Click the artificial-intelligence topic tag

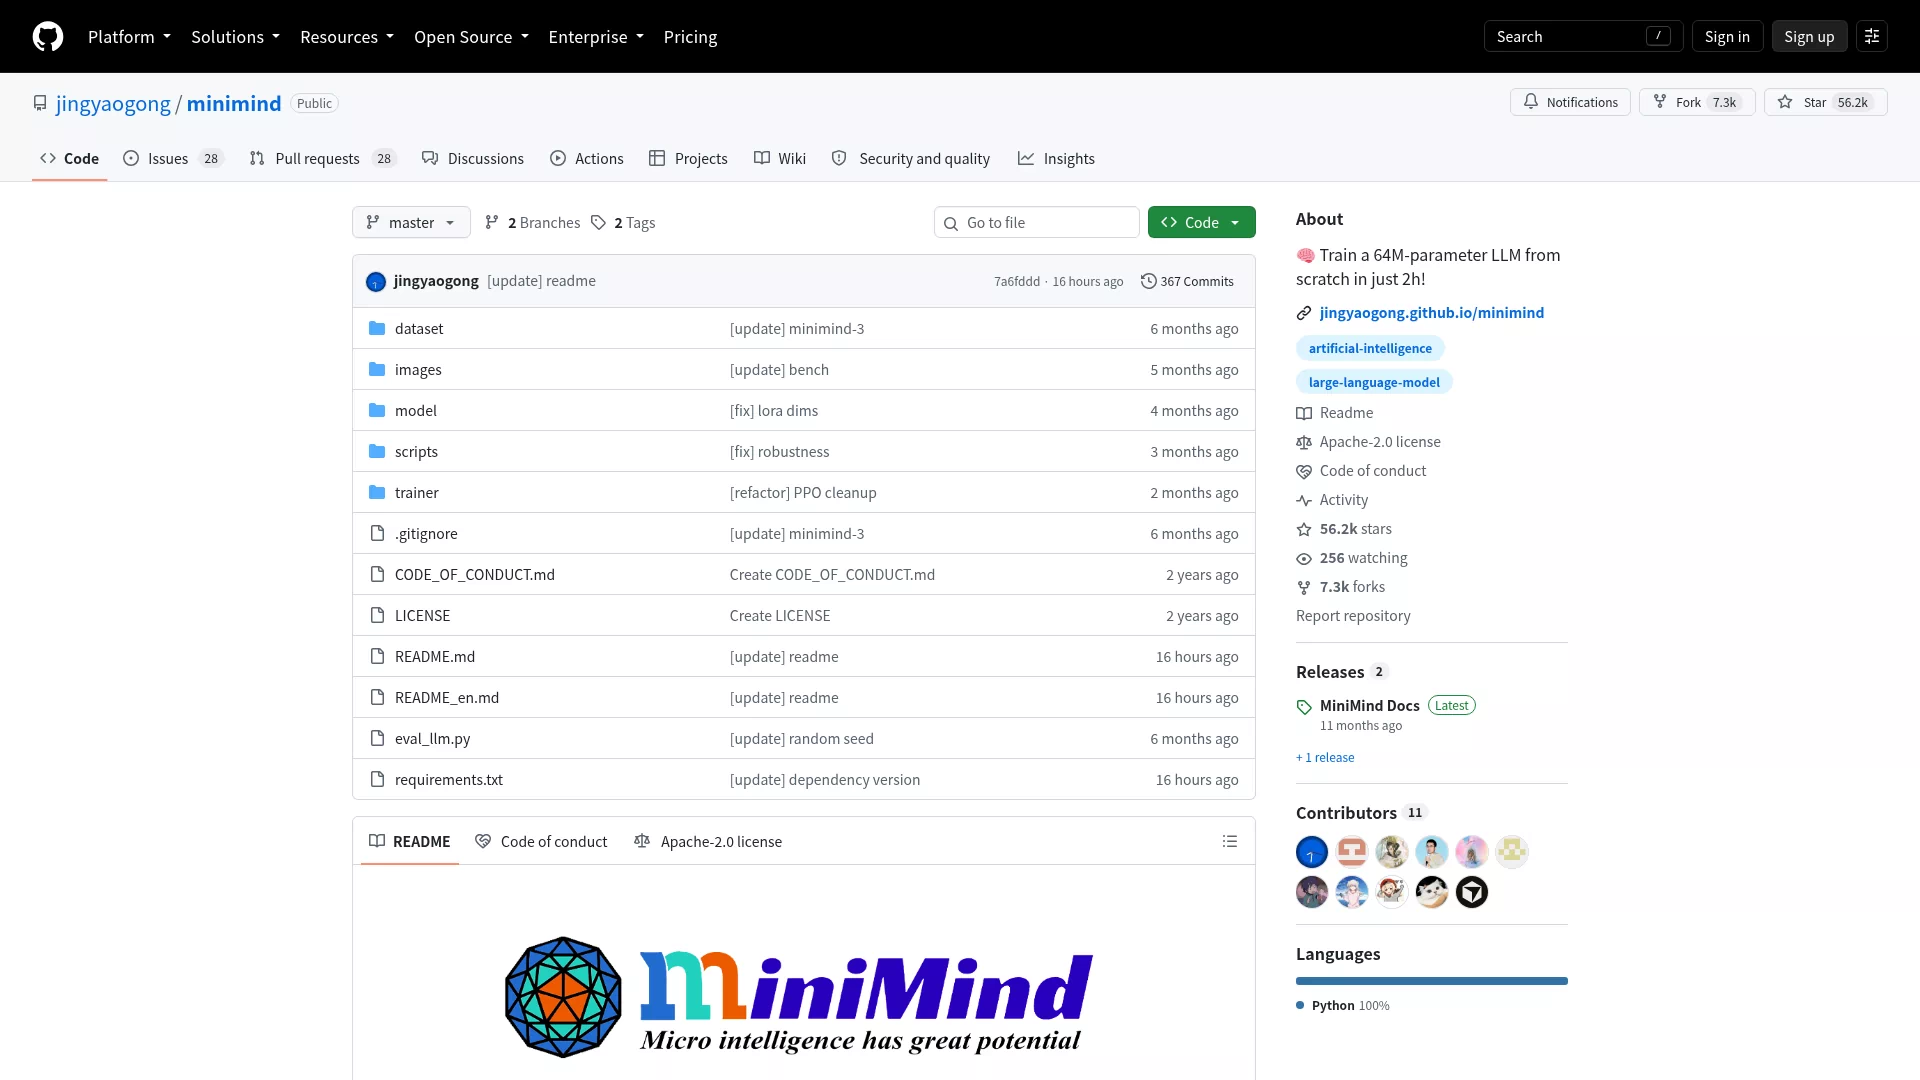point(1370,349)
